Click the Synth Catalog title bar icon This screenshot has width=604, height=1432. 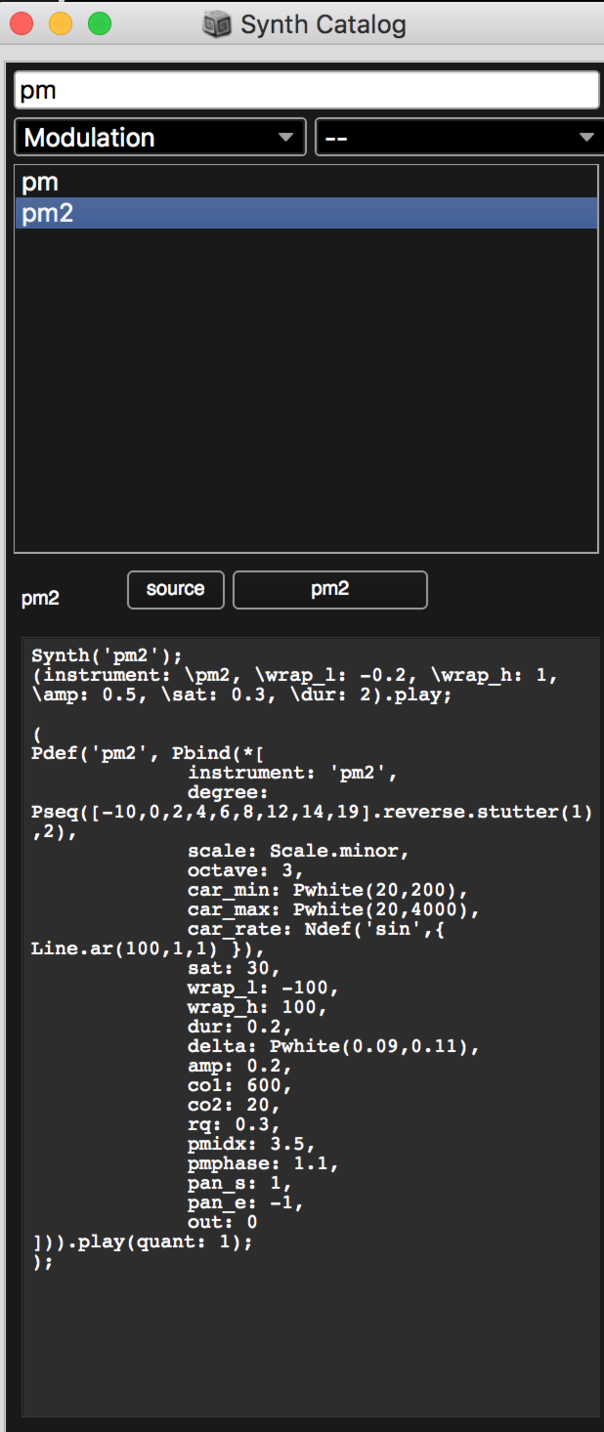tap(217, 24)
